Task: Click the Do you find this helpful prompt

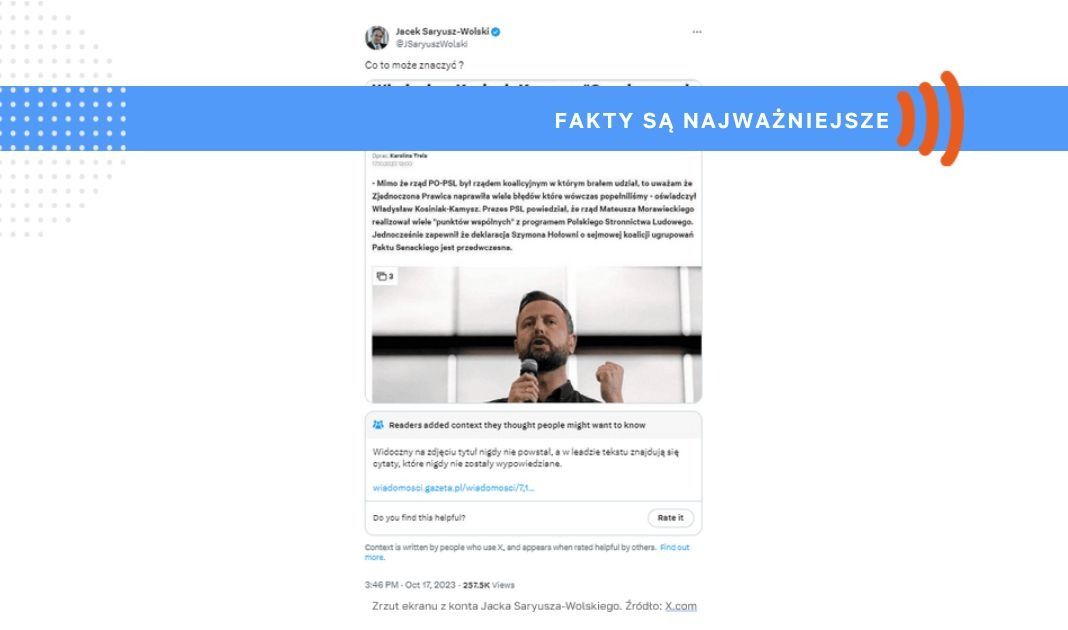Action: (x=419, y=518)
